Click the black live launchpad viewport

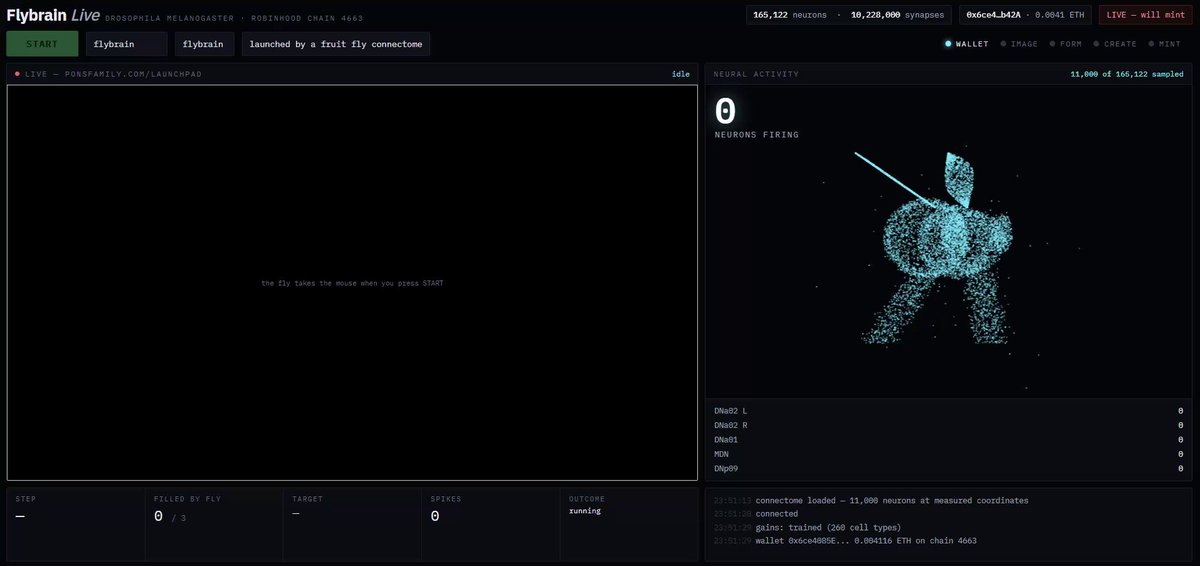[352, 283]
